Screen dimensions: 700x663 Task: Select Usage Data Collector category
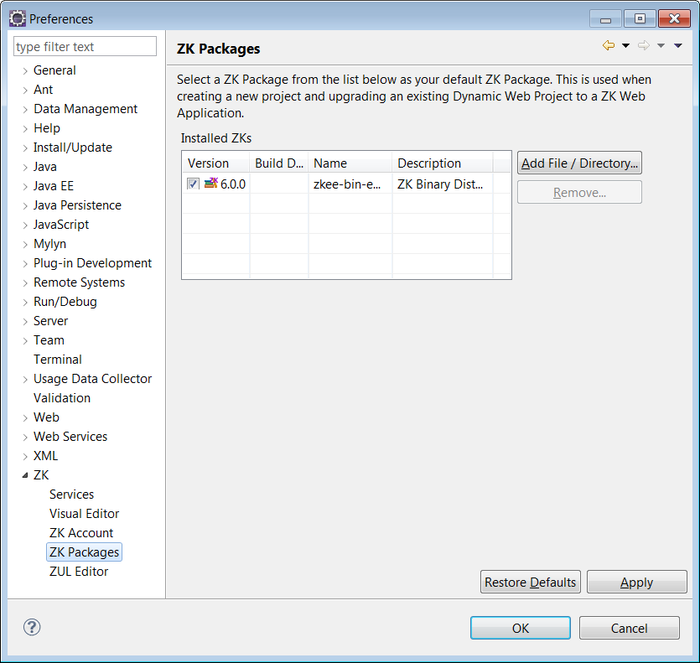point(92,379)
